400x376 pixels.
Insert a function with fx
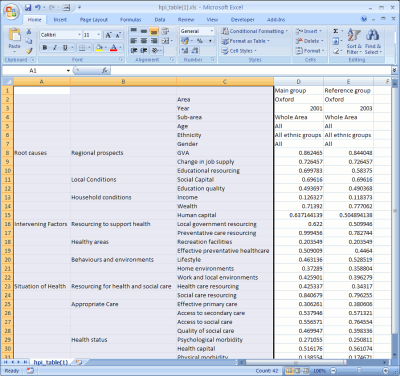coord(104,70)
